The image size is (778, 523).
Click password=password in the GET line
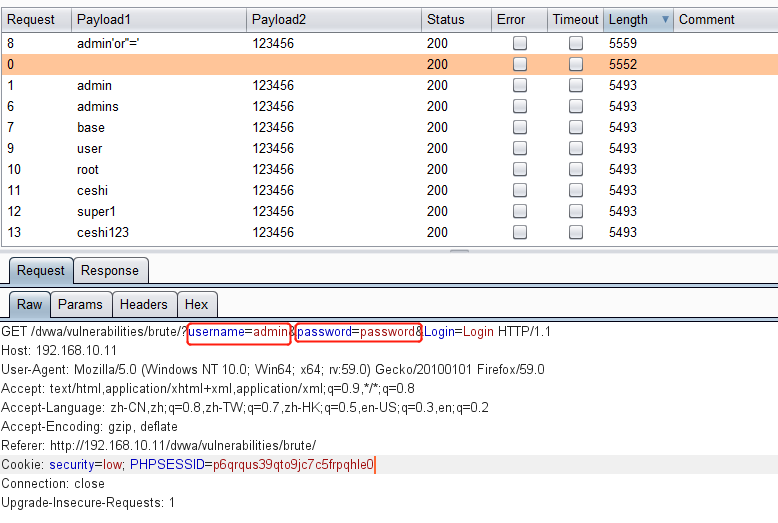(x=356, y=331)
